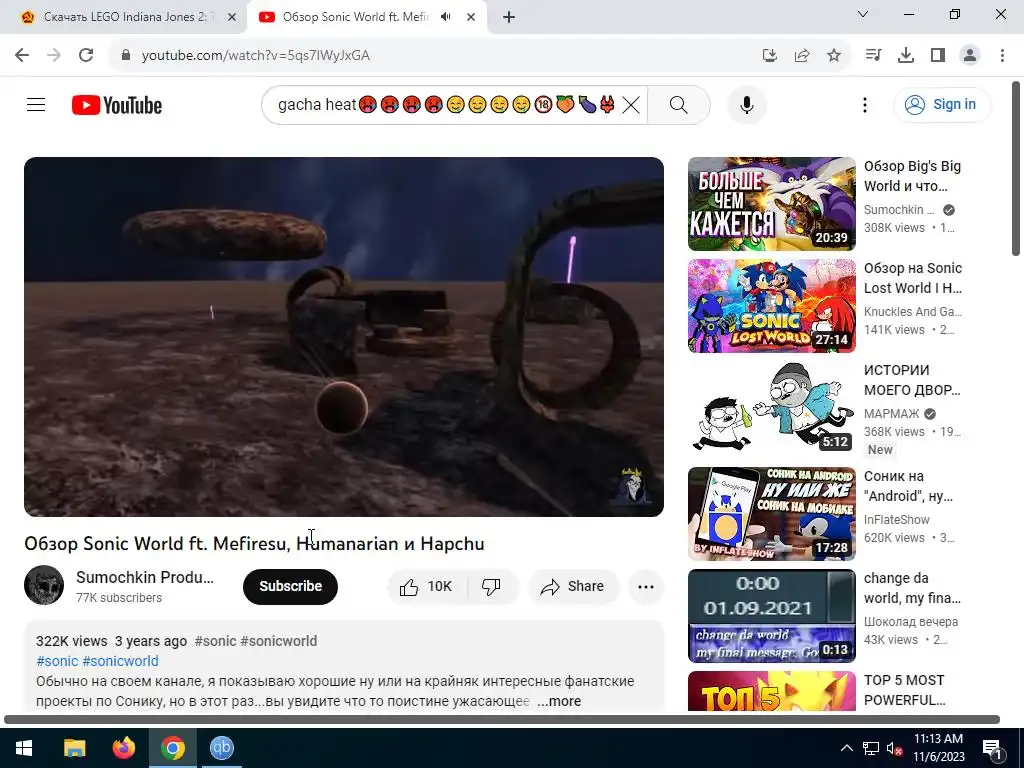
Task: Open TOP 5 MOST POWERFUL video title
Action: [904, 690]
